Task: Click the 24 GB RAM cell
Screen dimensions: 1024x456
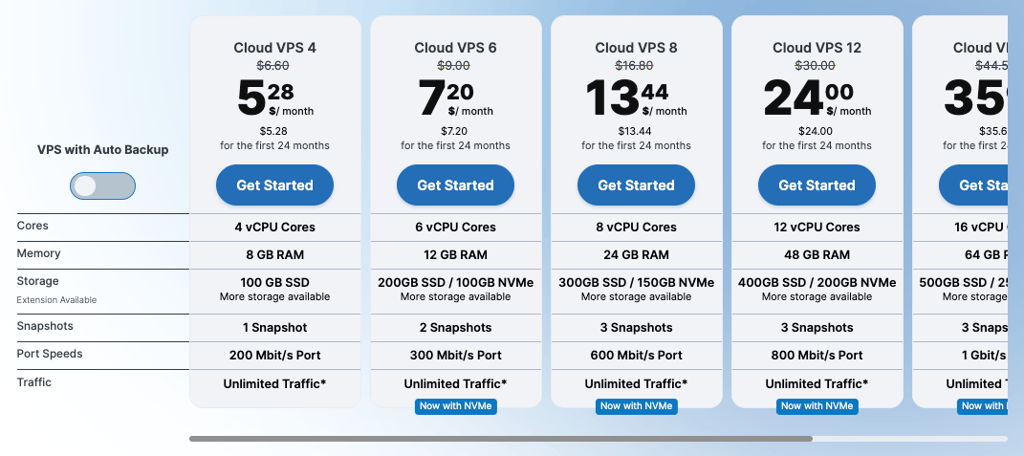Action: [x=636, y=255]
